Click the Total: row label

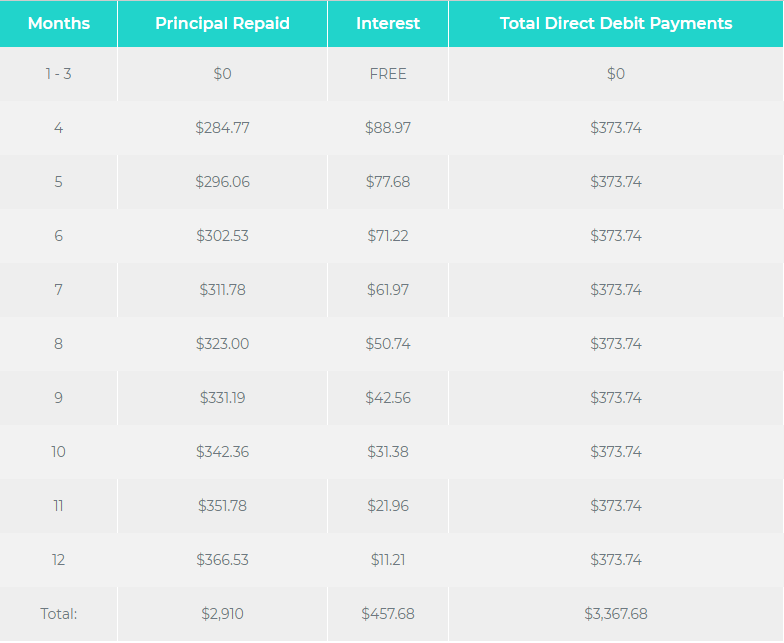(58, 614)
